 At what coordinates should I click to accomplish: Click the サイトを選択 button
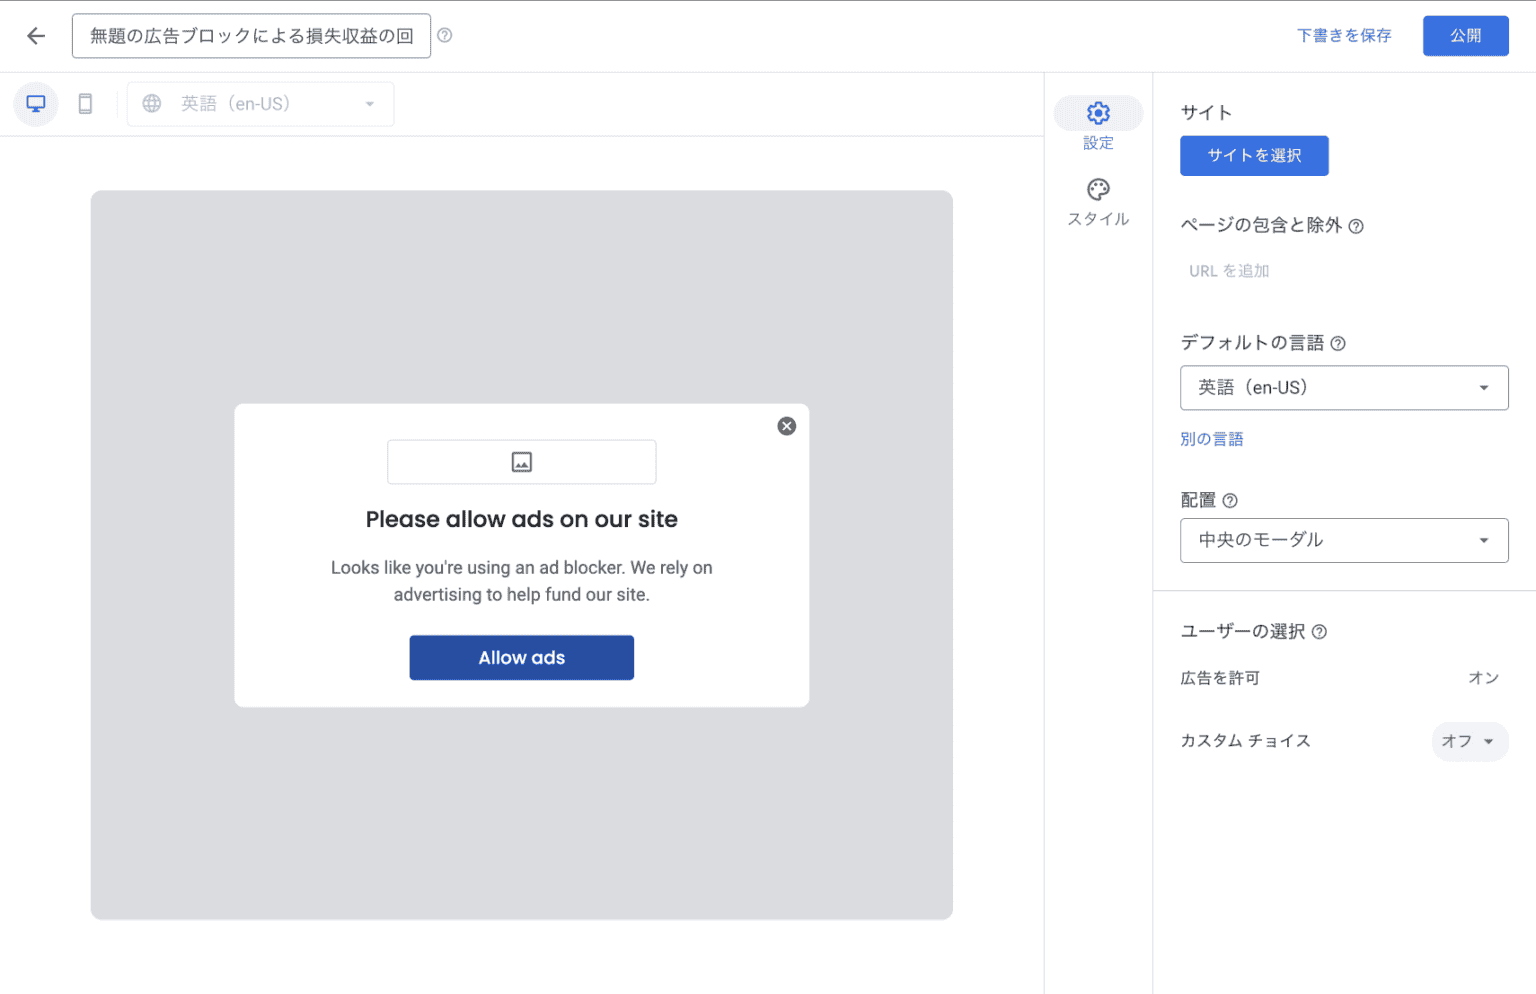click(x=1254, y=156)
